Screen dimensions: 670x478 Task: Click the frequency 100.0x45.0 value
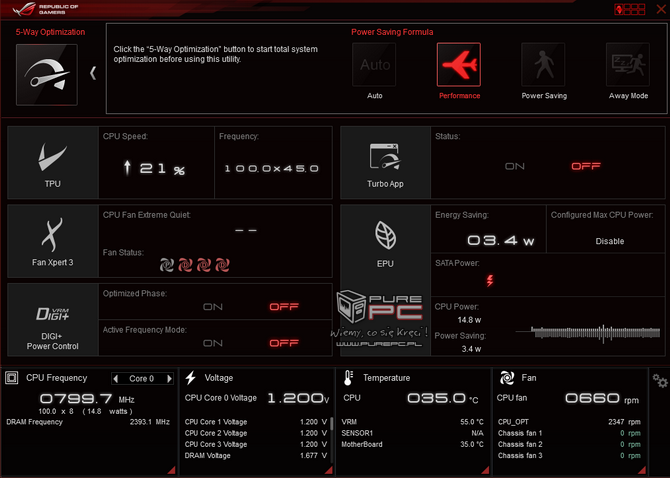coord(272,168)
